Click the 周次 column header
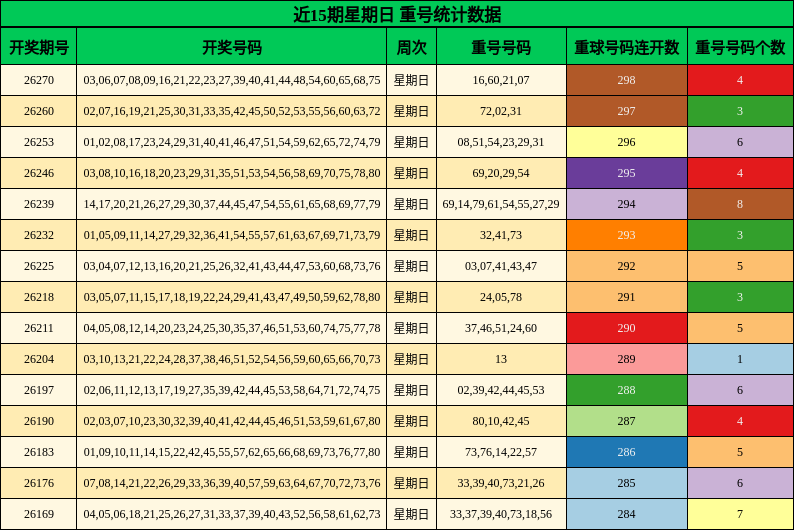This screenshot has height=530, width=794. pos(411,47)
